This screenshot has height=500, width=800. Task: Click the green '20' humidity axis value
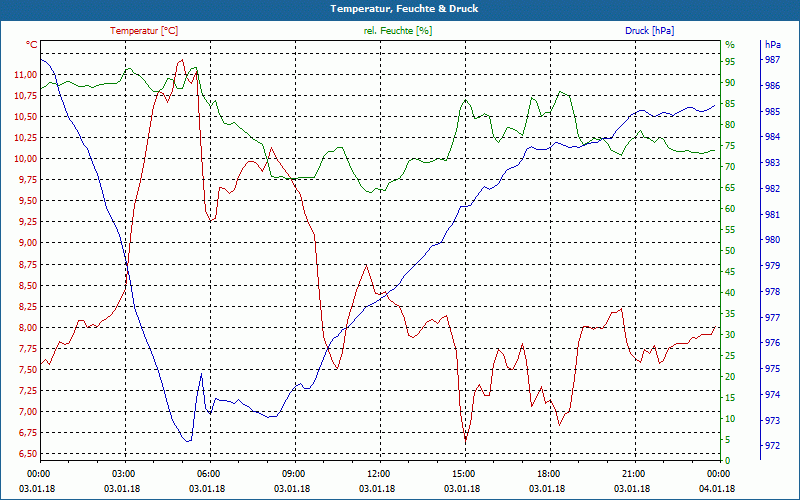(730, 377)
